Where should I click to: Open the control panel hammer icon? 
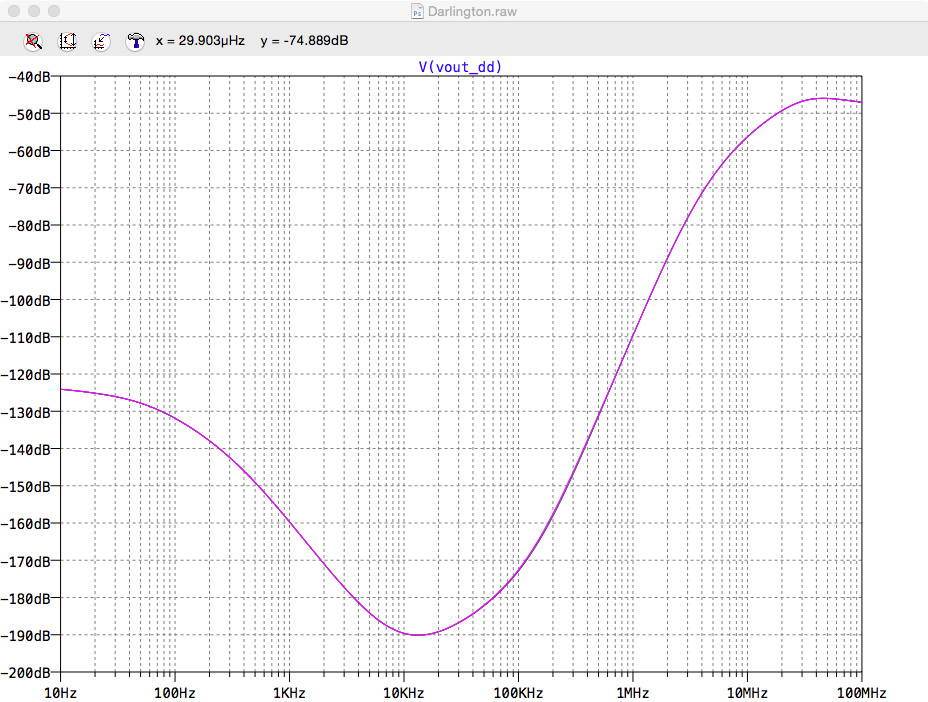coord(136,41)
